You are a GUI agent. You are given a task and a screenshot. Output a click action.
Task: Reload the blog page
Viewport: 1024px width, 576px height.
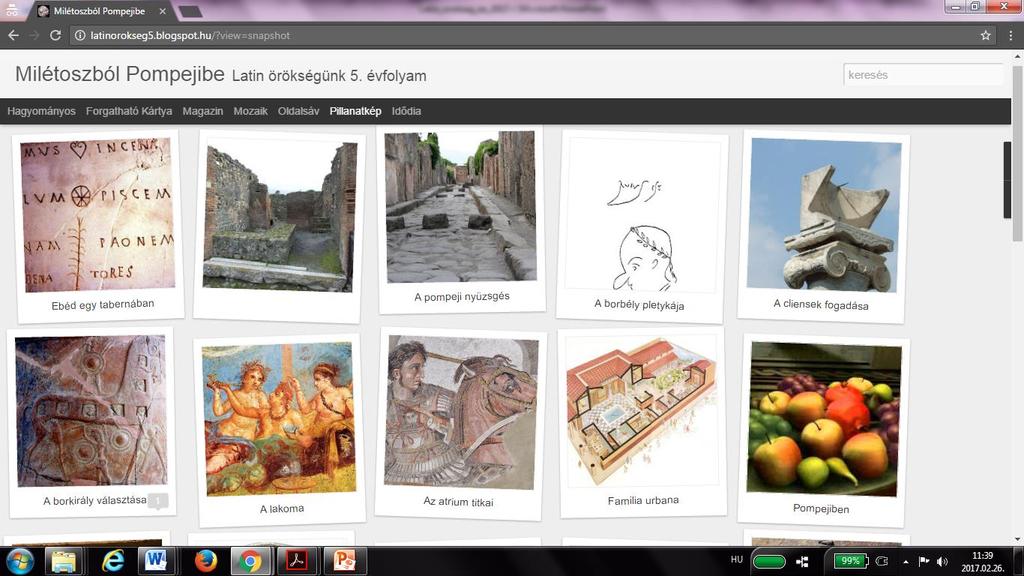[x=56, y=35]
